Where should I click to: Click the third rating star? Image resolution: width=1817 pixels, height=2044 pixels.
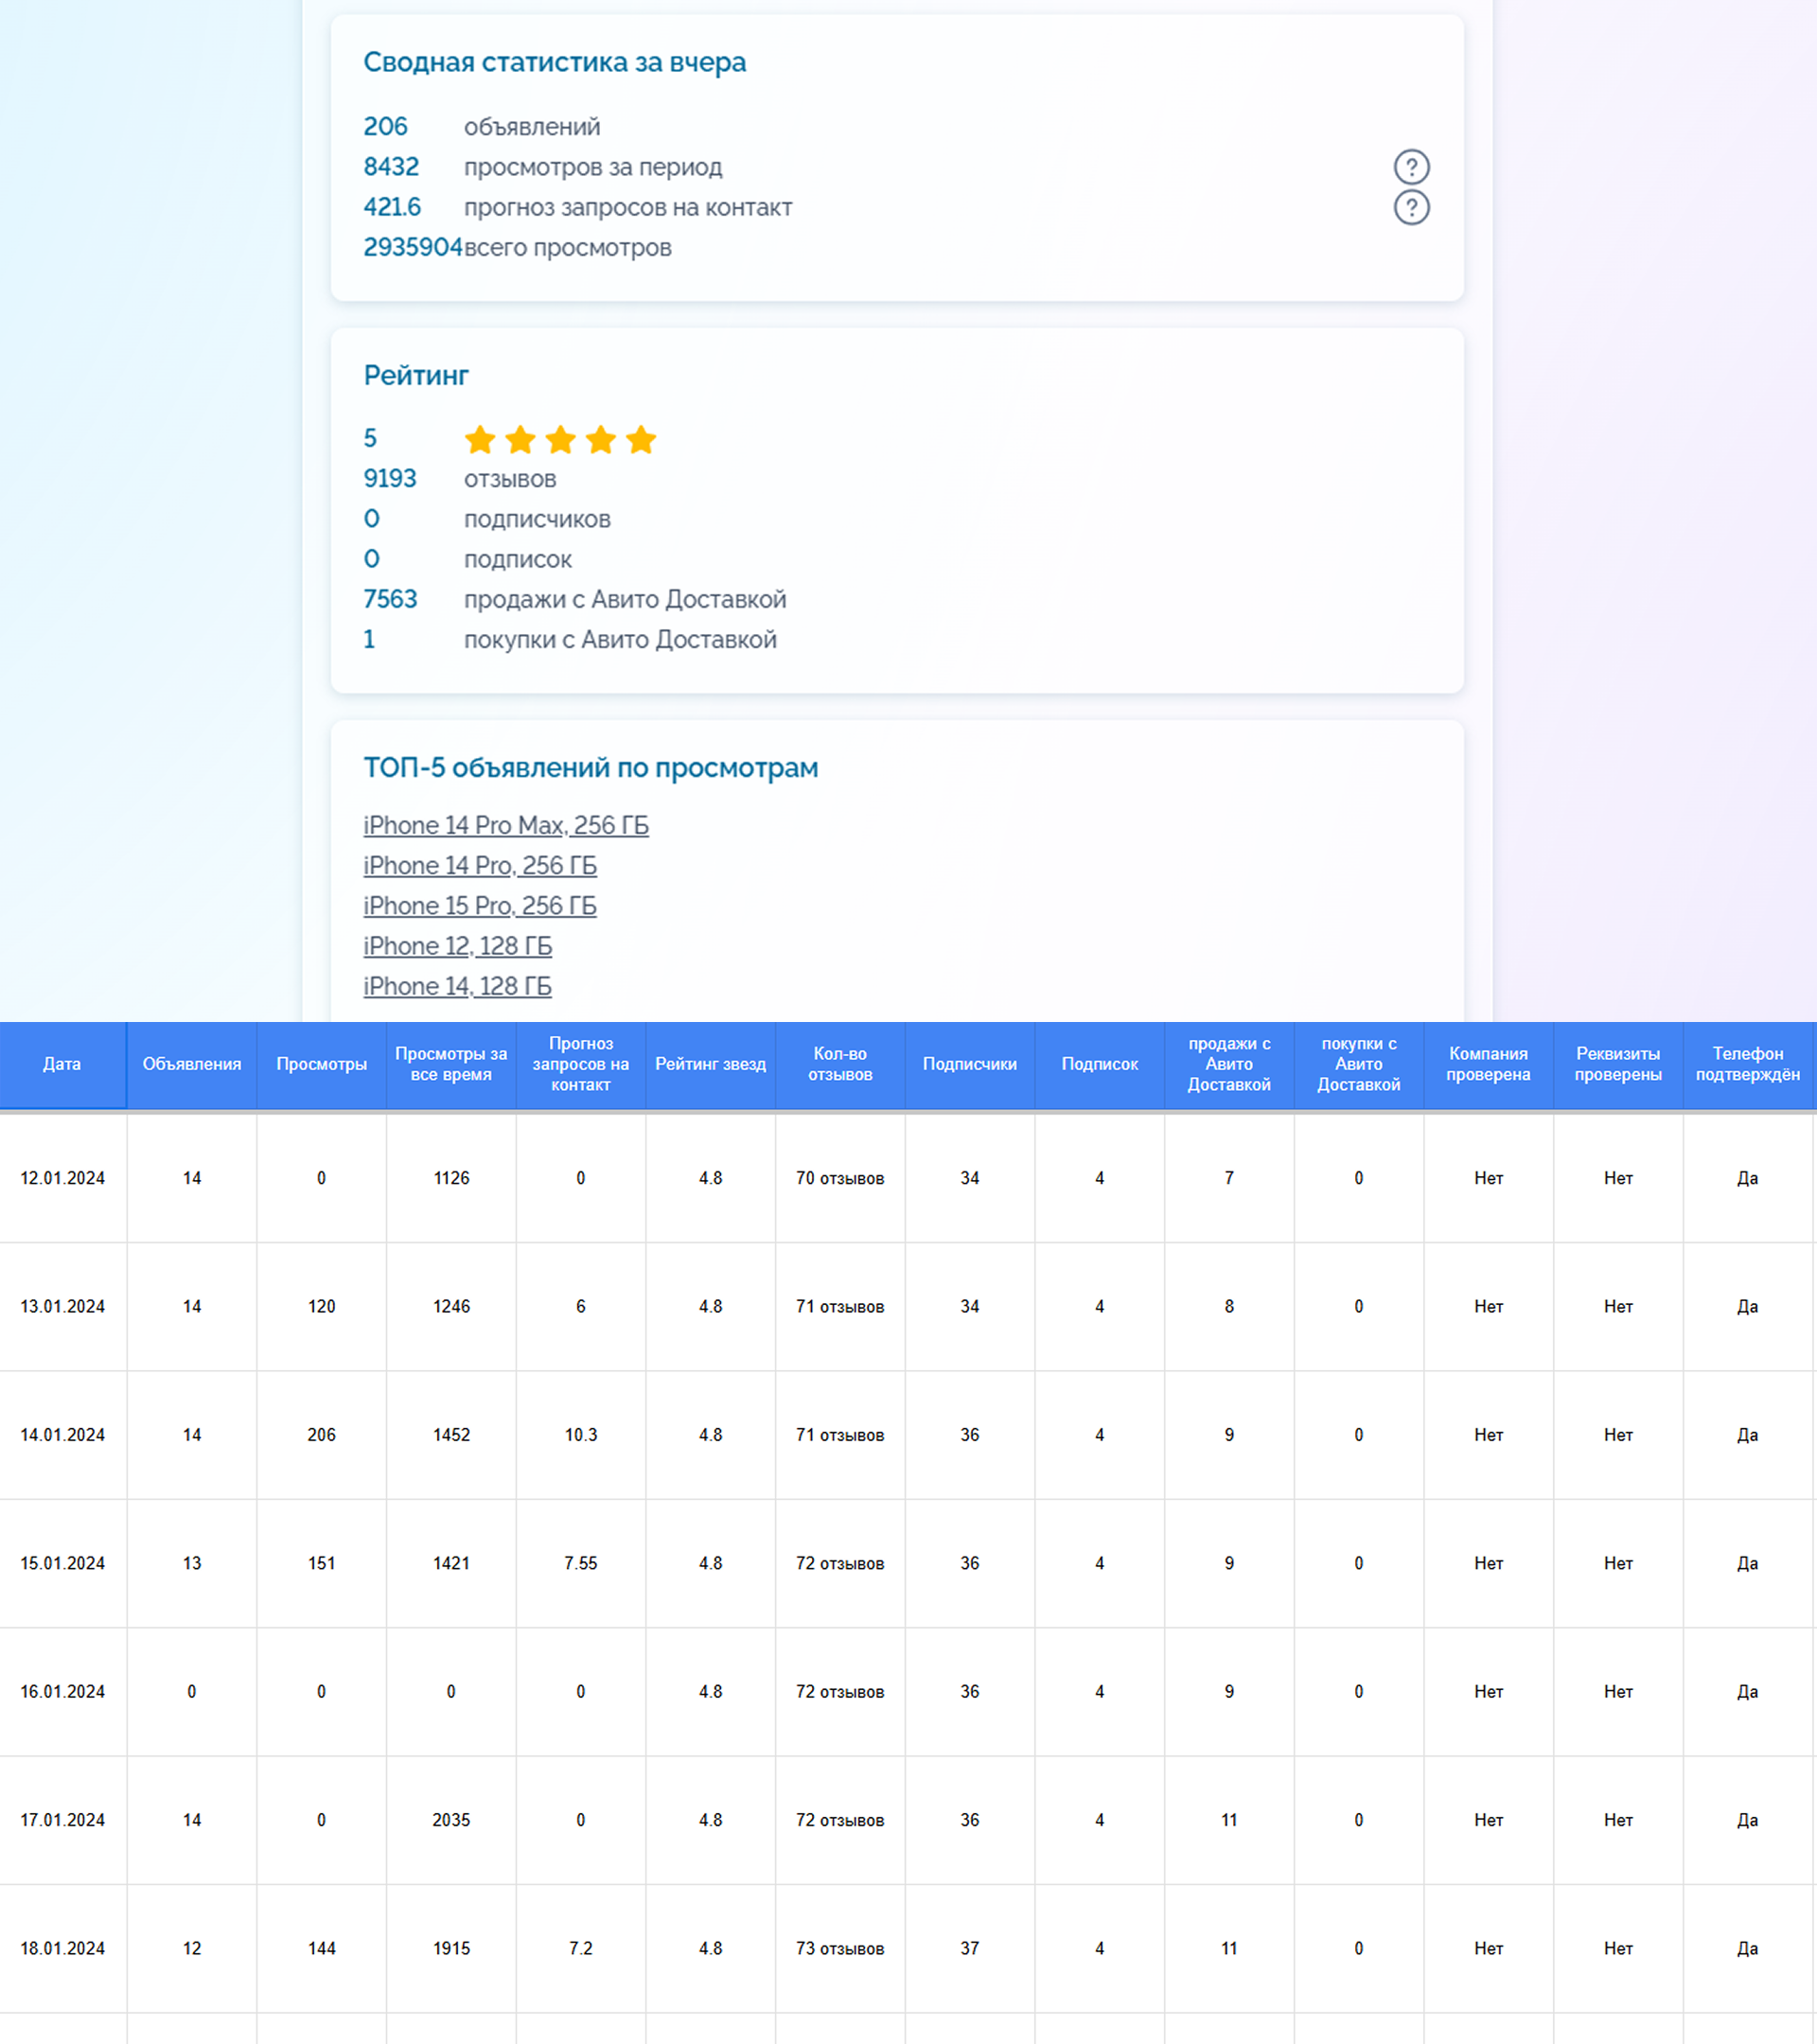pyautogui.click(x=561, y=440)
